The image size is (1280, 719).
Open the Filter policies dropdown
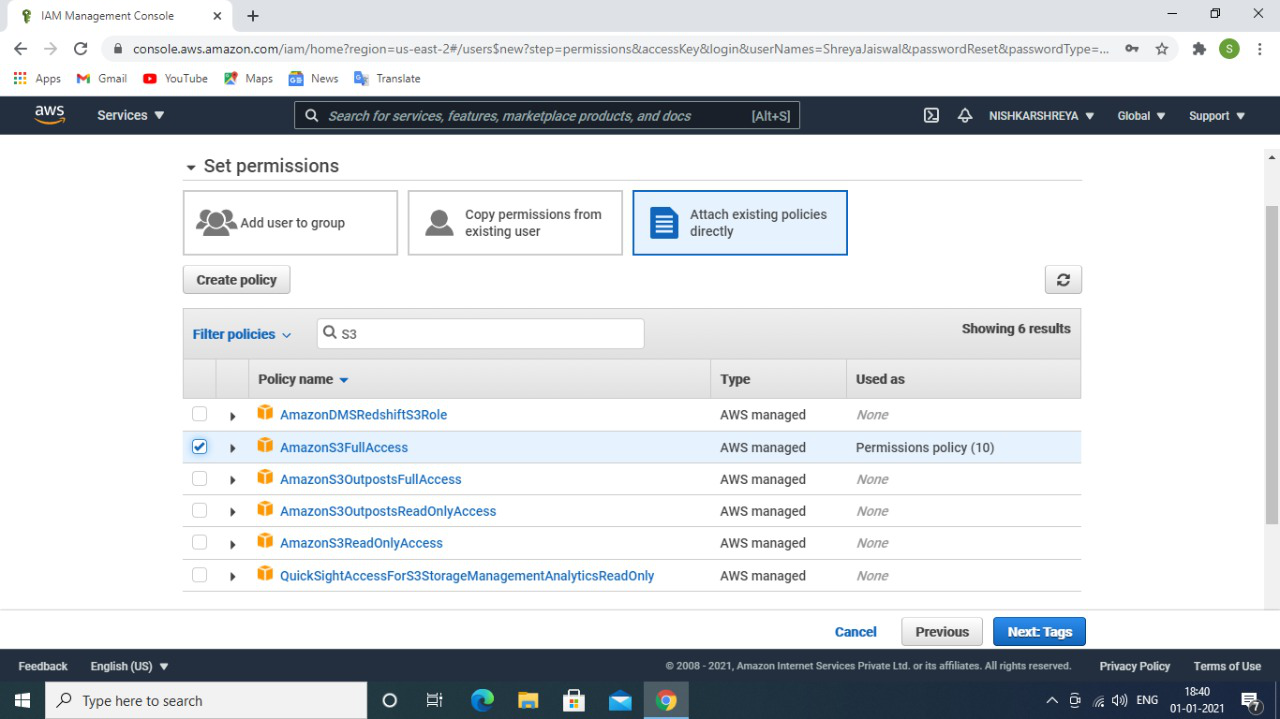pyautogui.click(x=242, y=334)
